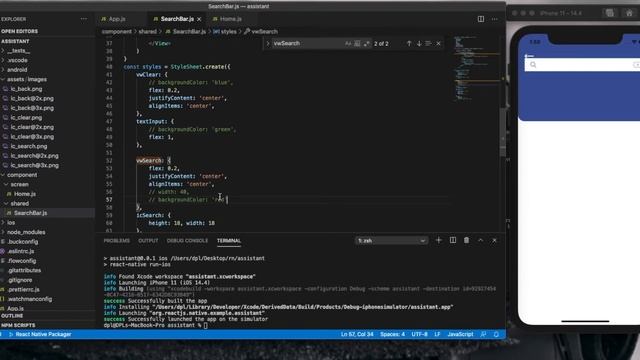Click React Native Packager in status bar
Screen dimensions: 640x360
pyautogui.click(x=40, y=334)
